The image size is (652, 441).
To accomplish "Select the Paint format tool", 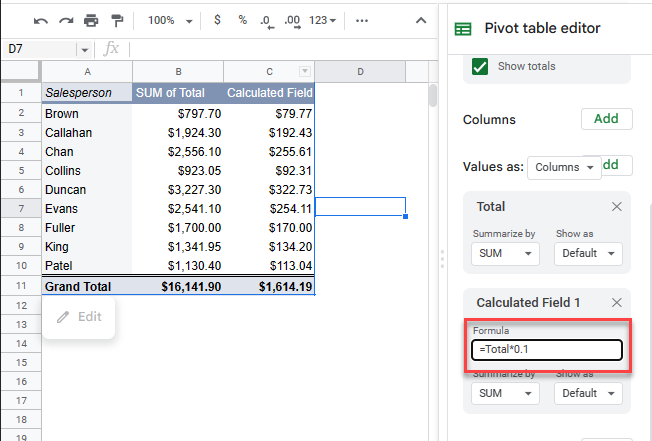I will (117, 20).
